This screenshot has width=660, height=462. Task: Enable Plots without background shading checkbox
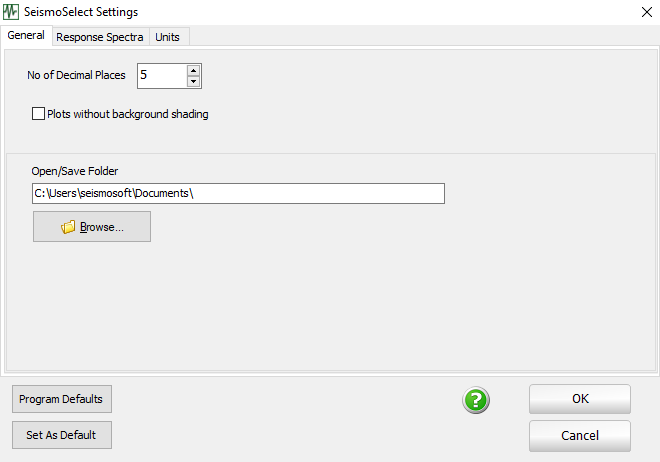click(x=38, y=114)
